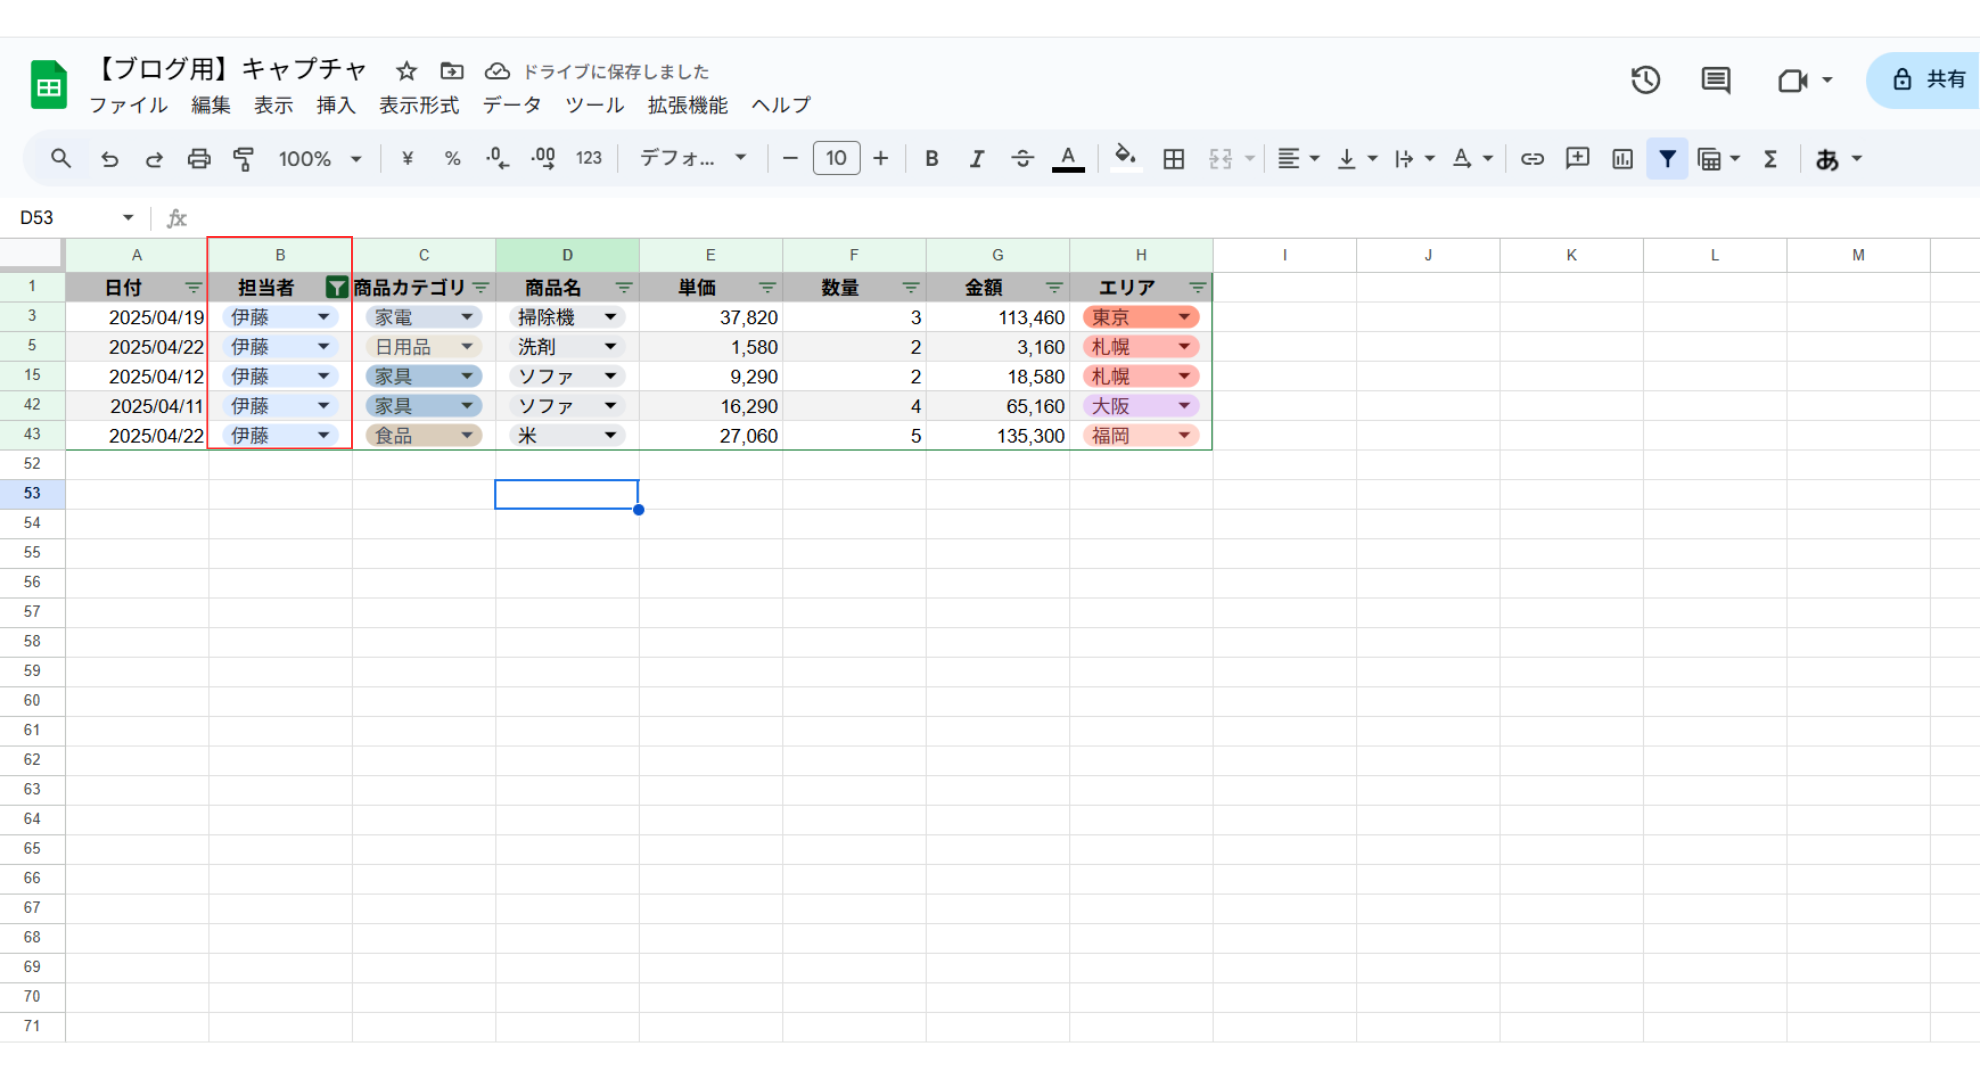Increase font size with plus button
1980x1080 pixels.
point(880,159)
